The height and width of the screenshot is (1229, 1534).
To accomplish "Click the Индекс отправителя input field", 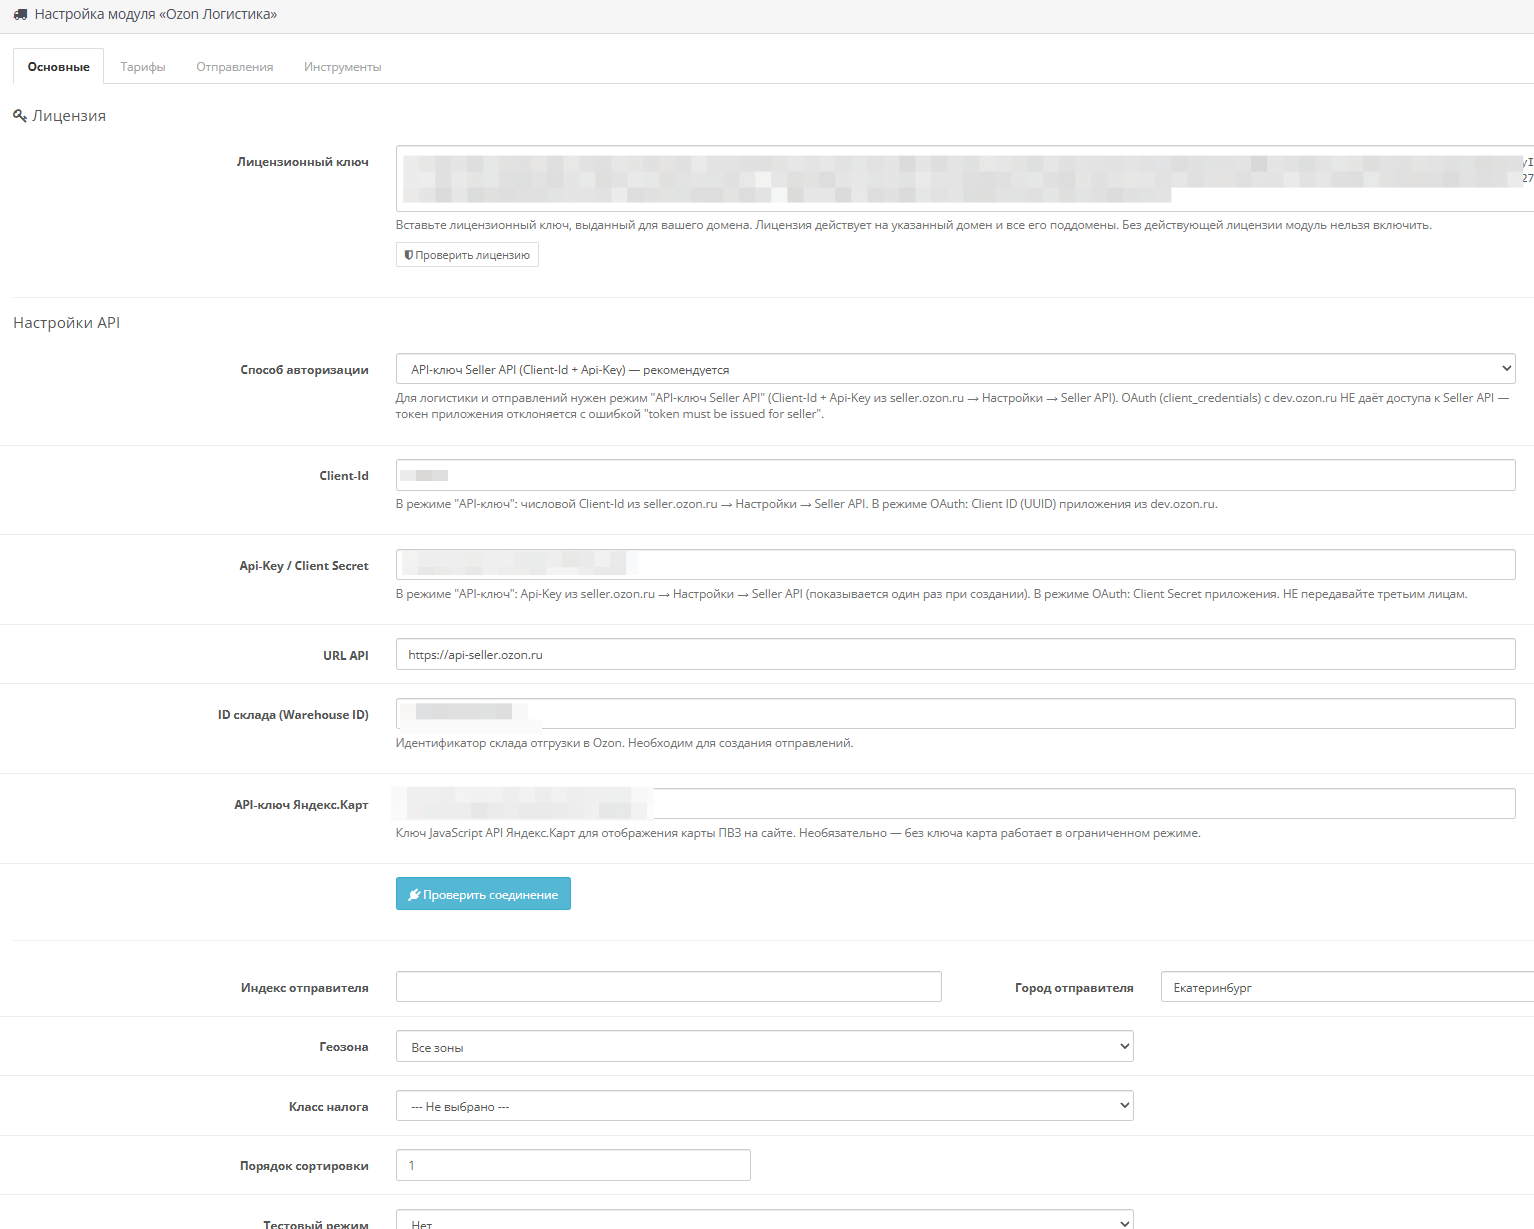I will 669,987.
